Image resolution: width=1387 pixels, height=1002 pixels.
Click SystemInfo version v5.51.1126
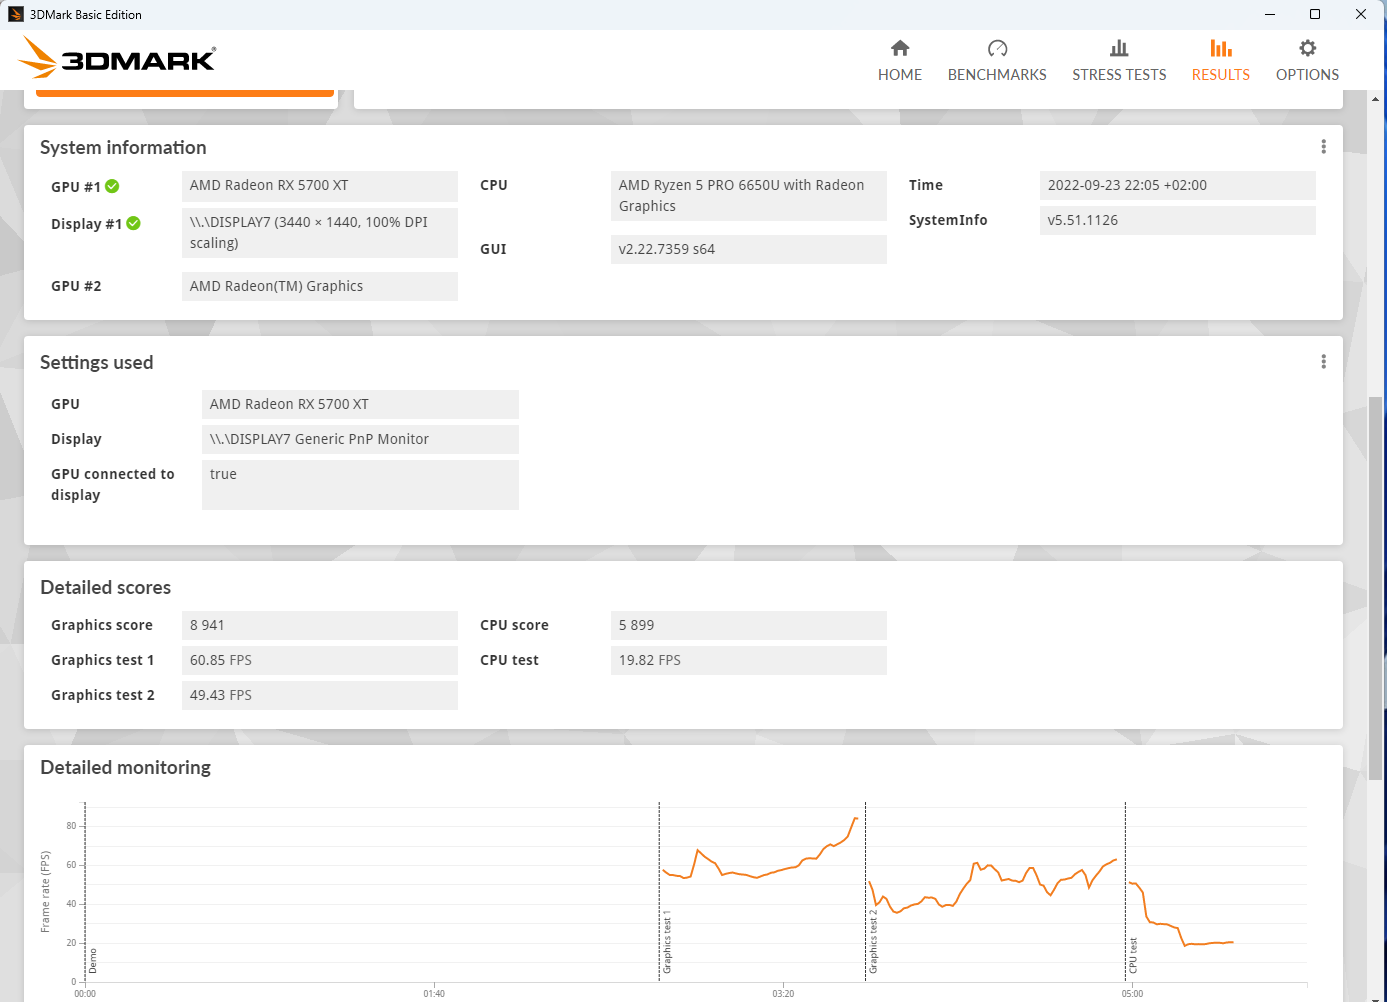point(1178,220)
